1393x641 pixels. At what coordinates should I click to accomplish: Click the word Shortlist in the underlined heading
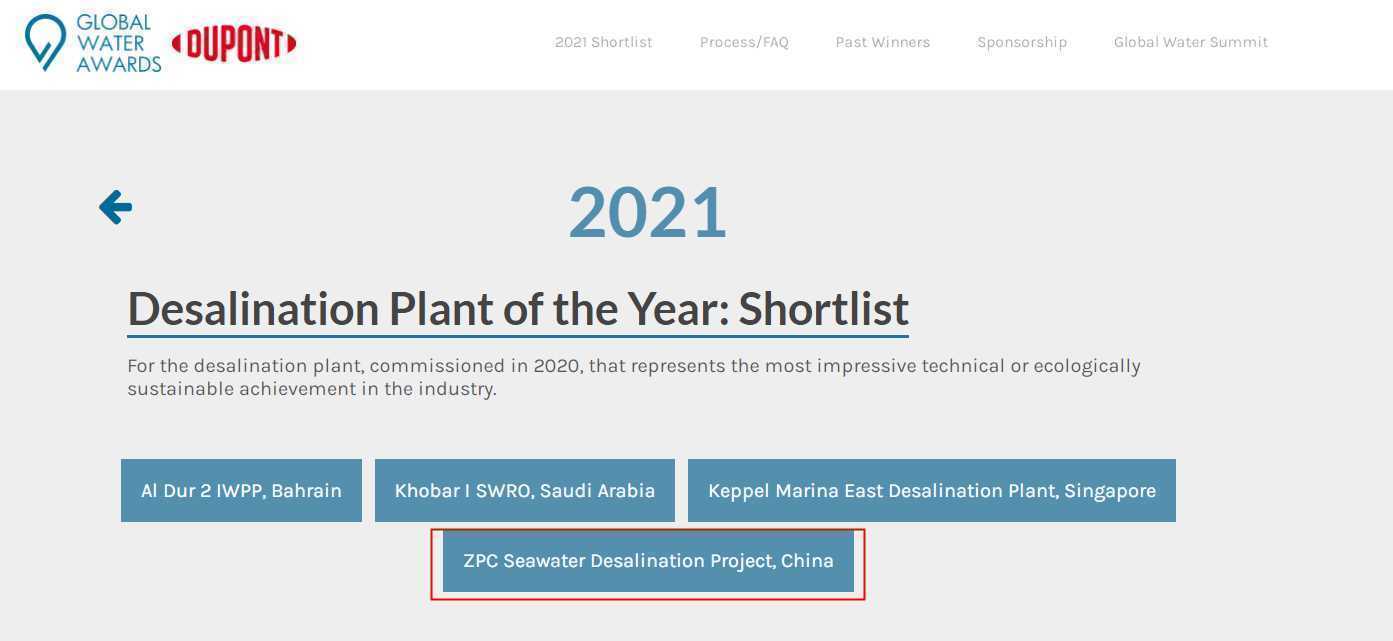click(823, 308)
